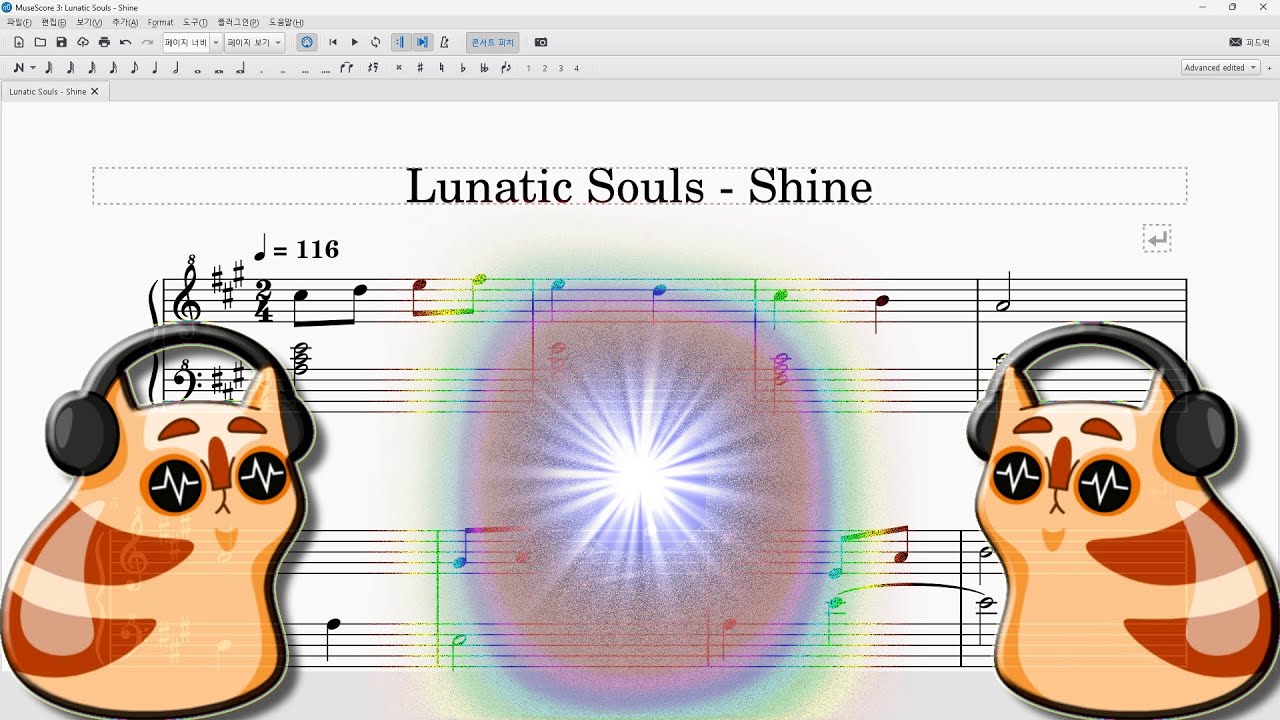Apply augmentation dot to note

click(262, 70)
